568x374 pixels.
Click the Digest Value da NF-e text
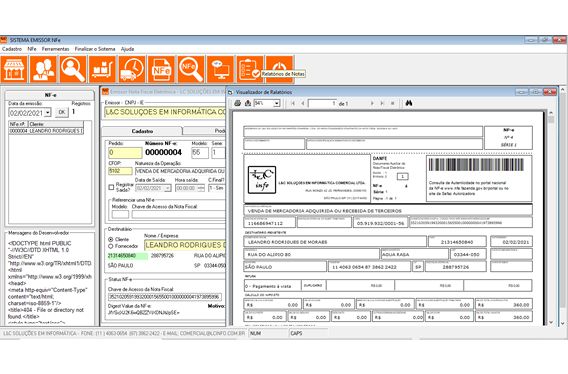tap(143, 312)
